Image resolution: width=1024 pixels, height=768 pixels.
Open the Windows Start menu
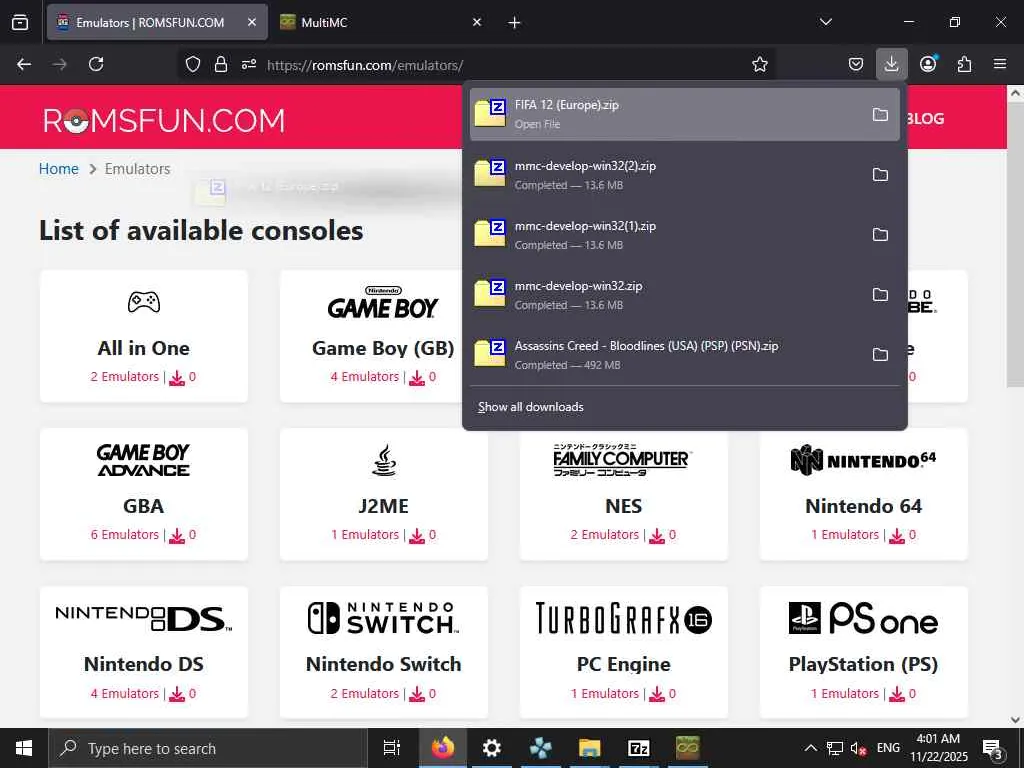(24, 748)
